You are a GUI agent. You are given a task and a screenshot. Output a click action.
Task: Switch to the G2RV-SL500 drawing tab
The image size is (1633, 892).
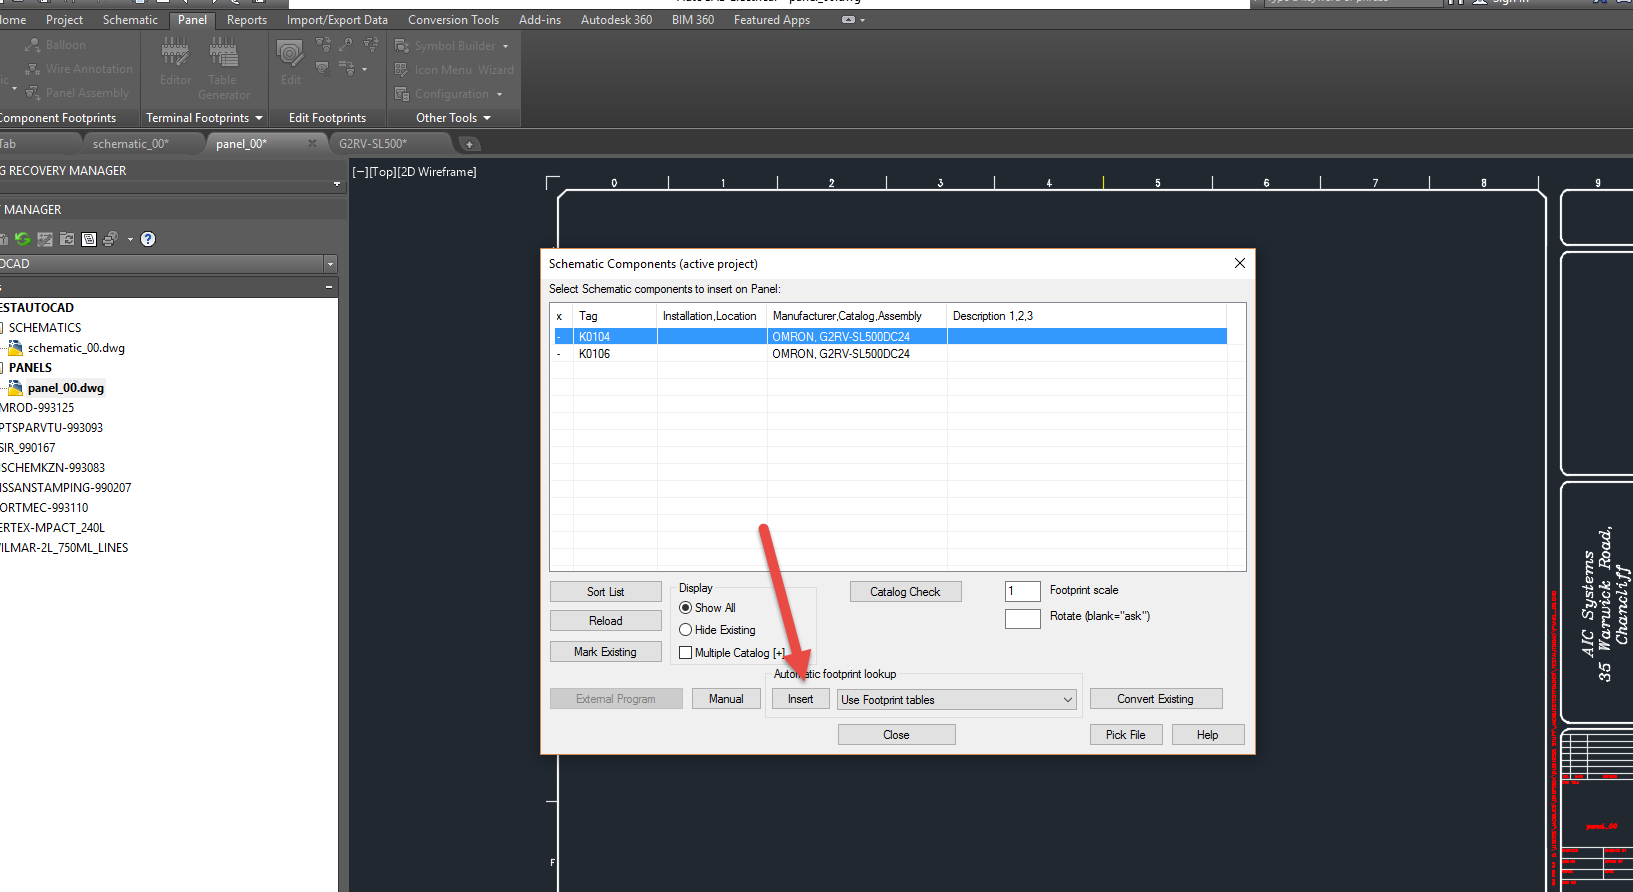[x=373, y=144]
